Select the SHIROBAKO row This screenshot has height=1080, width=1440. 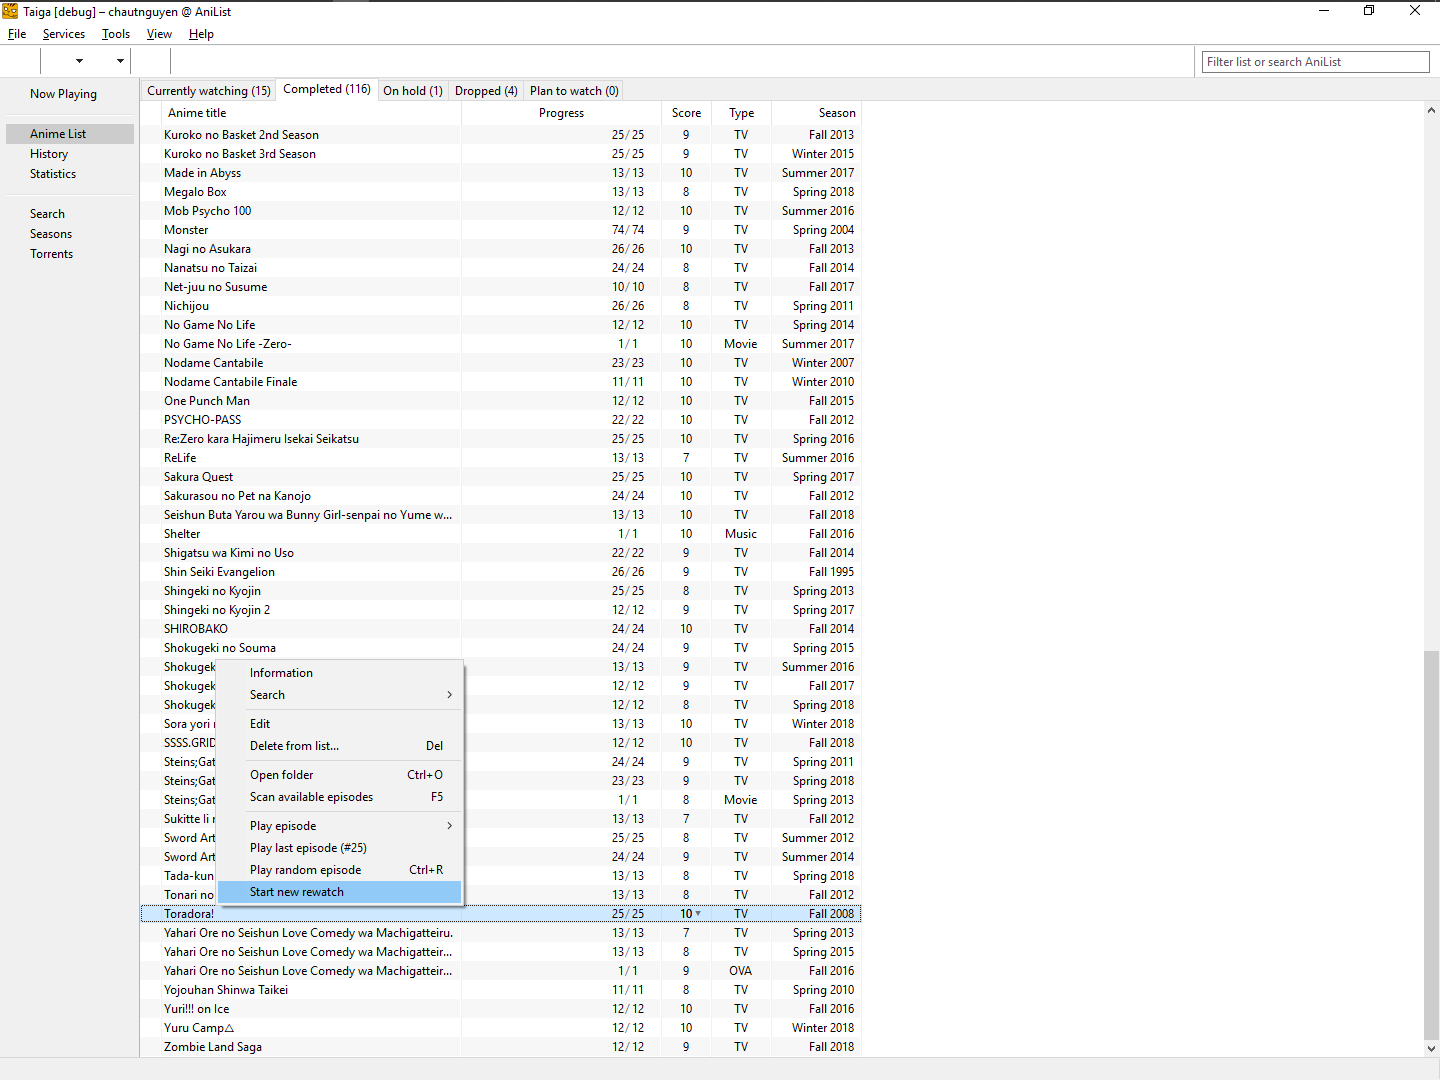(x=500, y=629)
